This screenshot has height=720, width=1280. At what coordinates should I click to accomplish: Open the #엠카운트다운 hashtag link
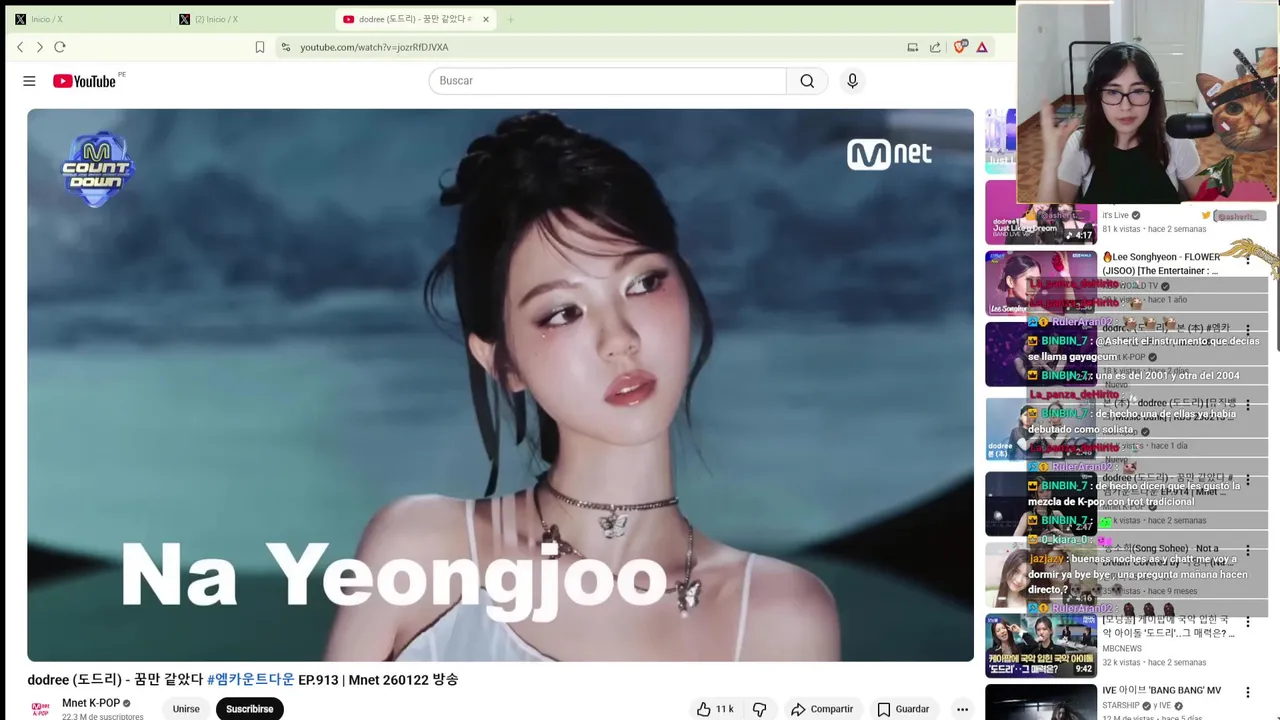251,679
